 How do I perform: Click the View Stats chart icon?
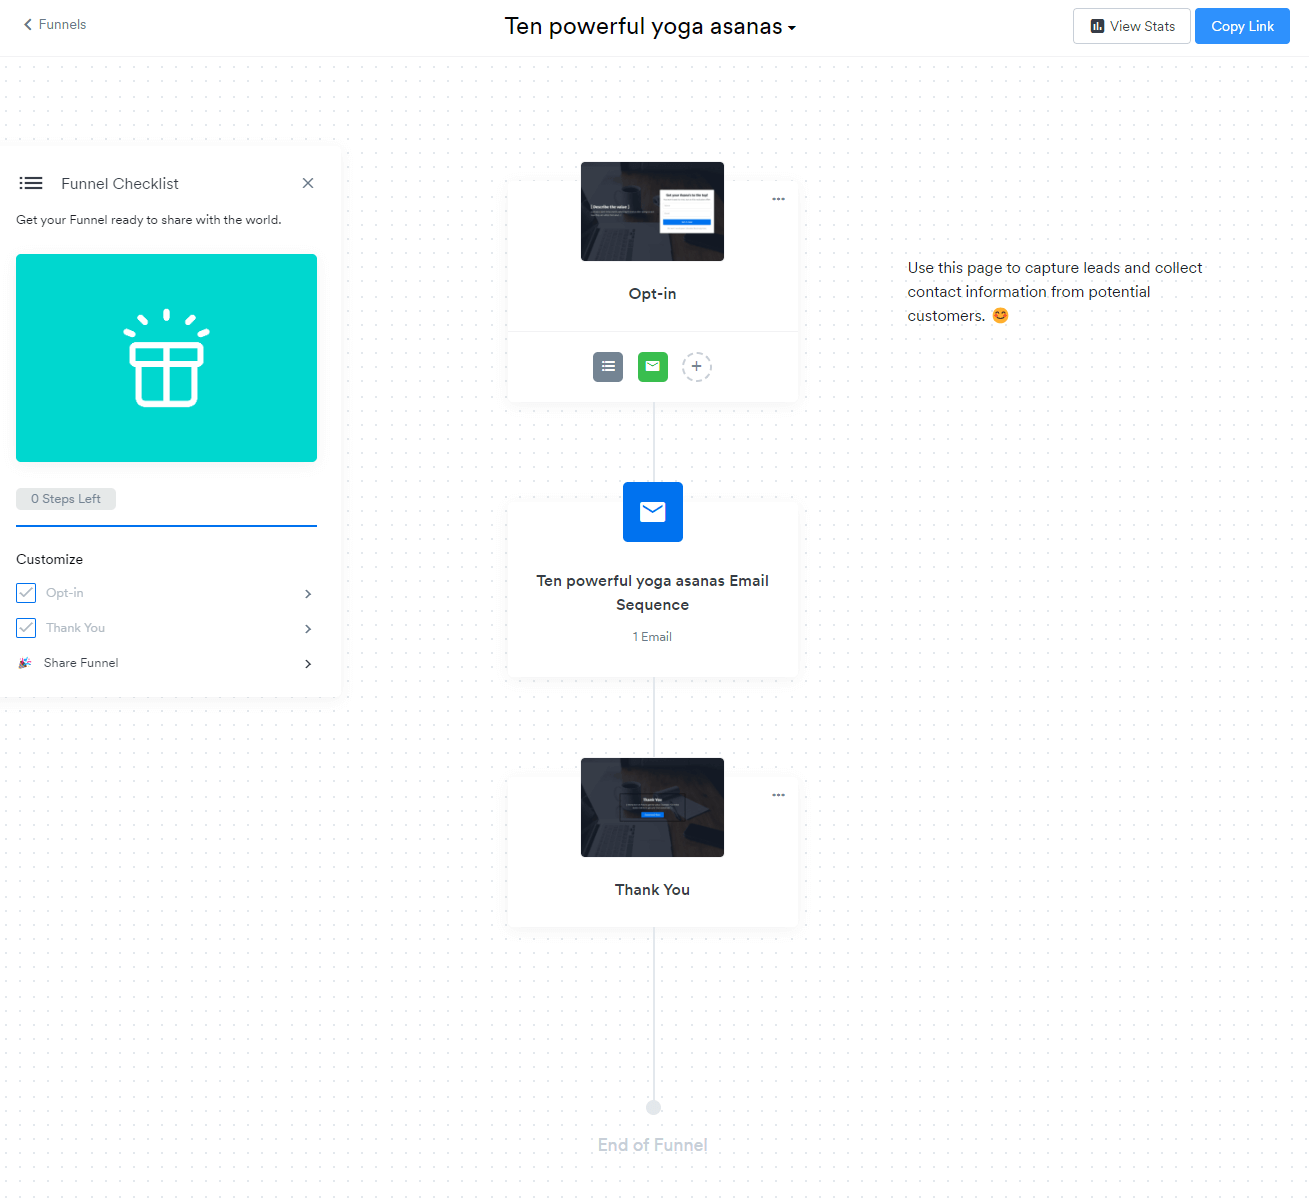click(1097, 25)
